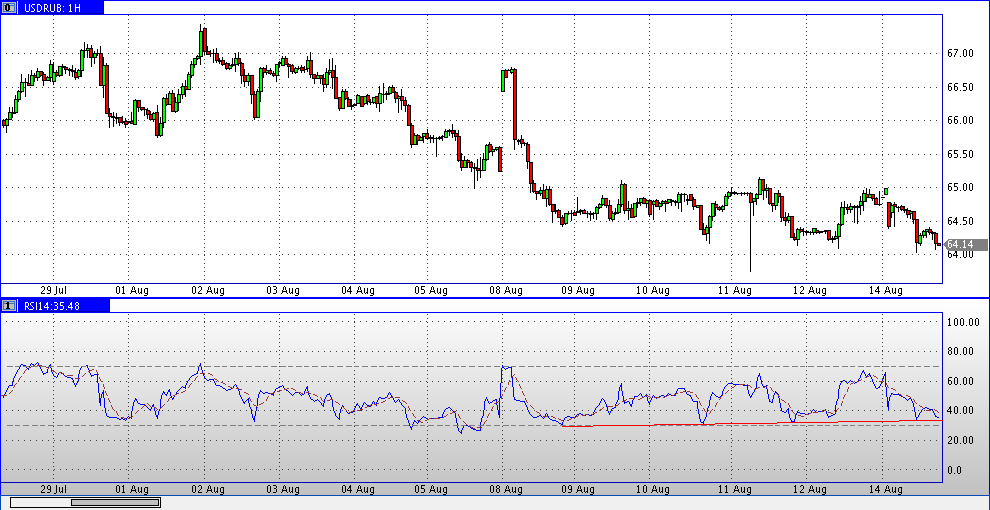Click 02 Aug date under price chart
The image size is (990, 510).
[x=208, y=290]
